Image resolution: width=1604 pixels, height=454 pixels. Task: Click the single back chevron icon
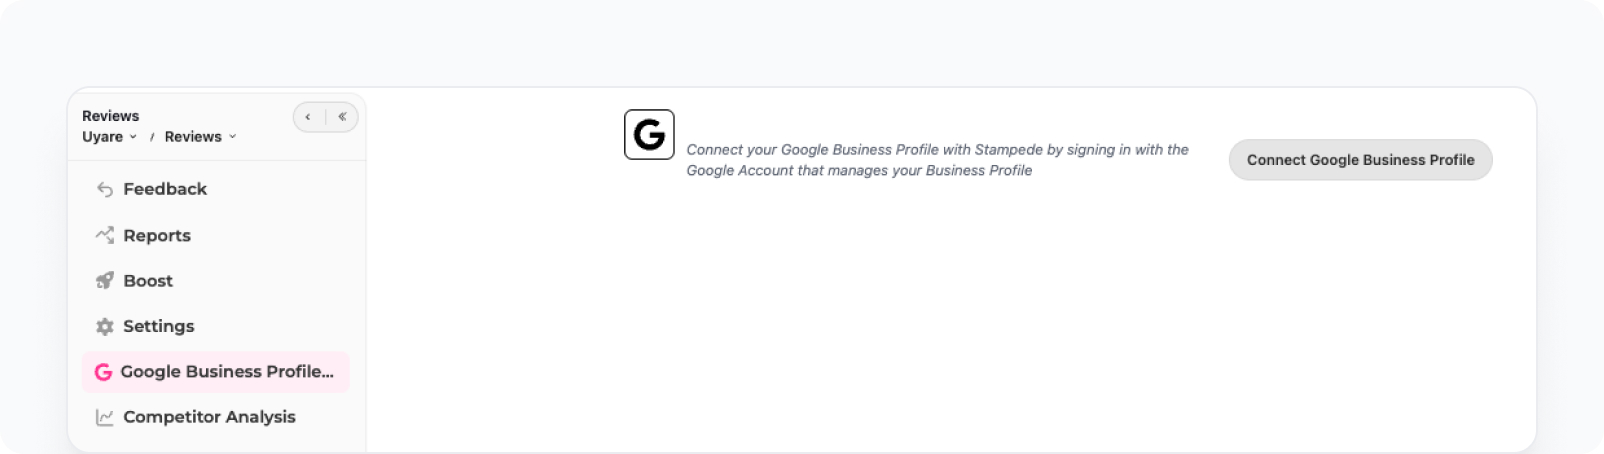point(308,117)
